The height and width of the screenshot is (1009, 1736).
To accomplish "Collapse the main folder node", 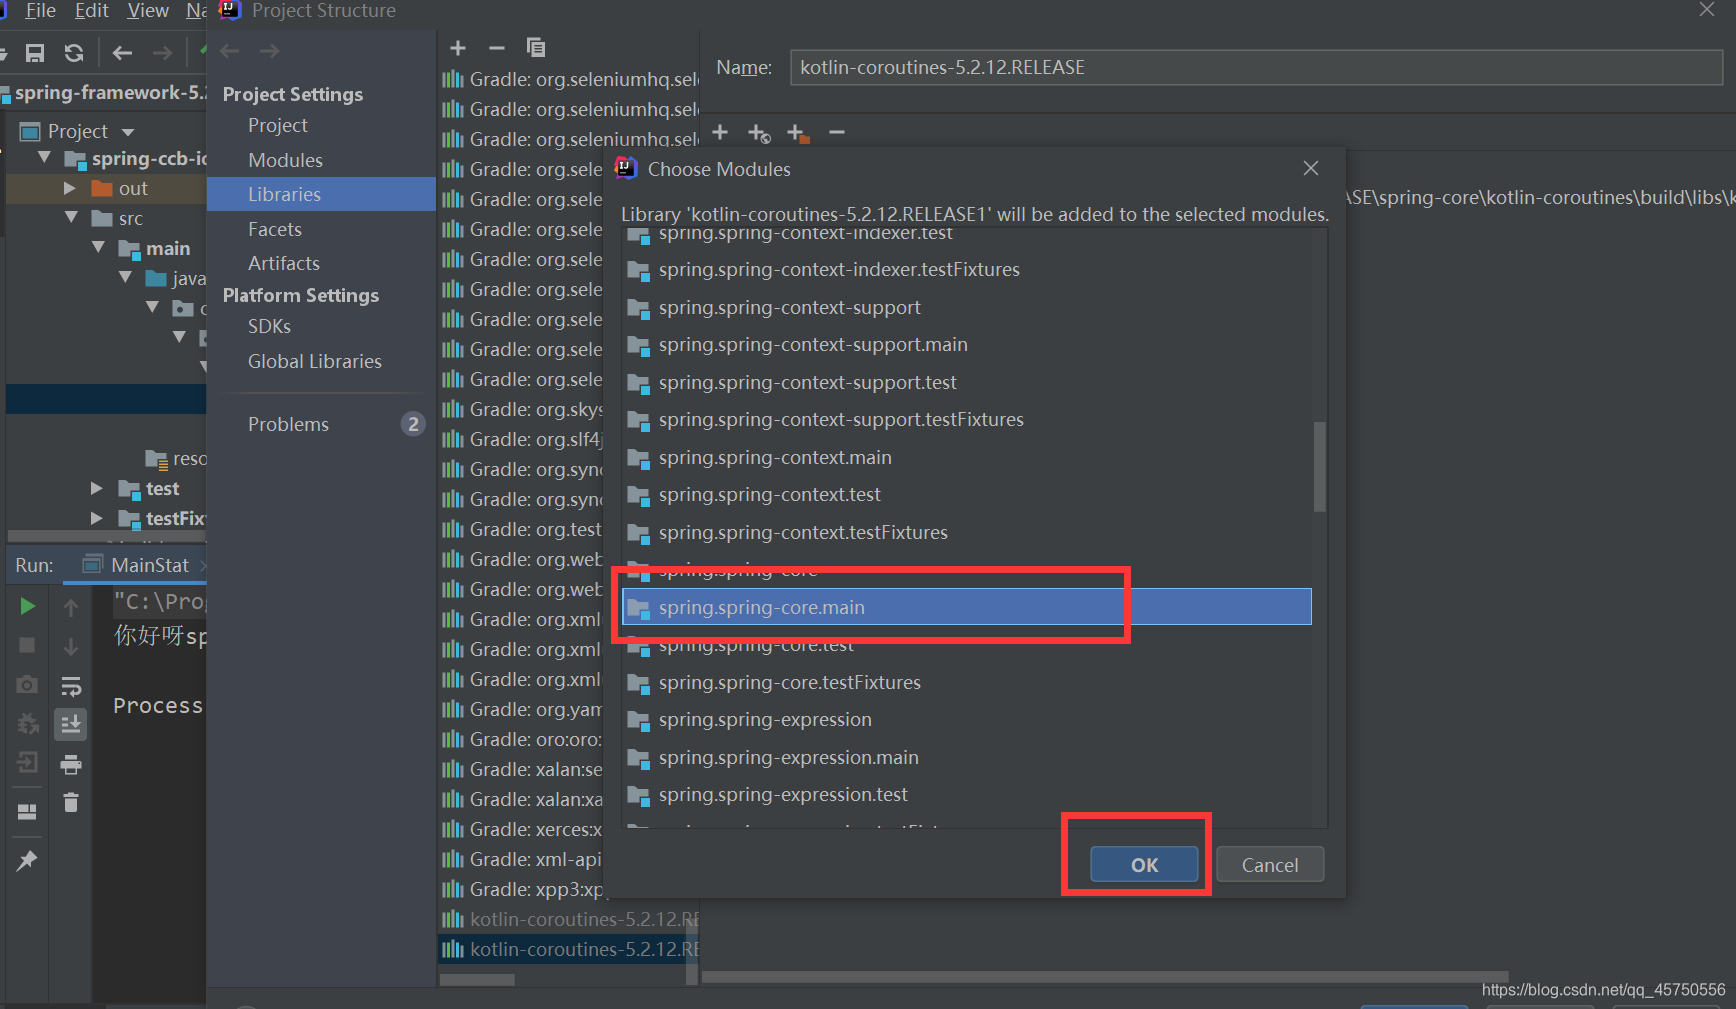I will [98, 247].
